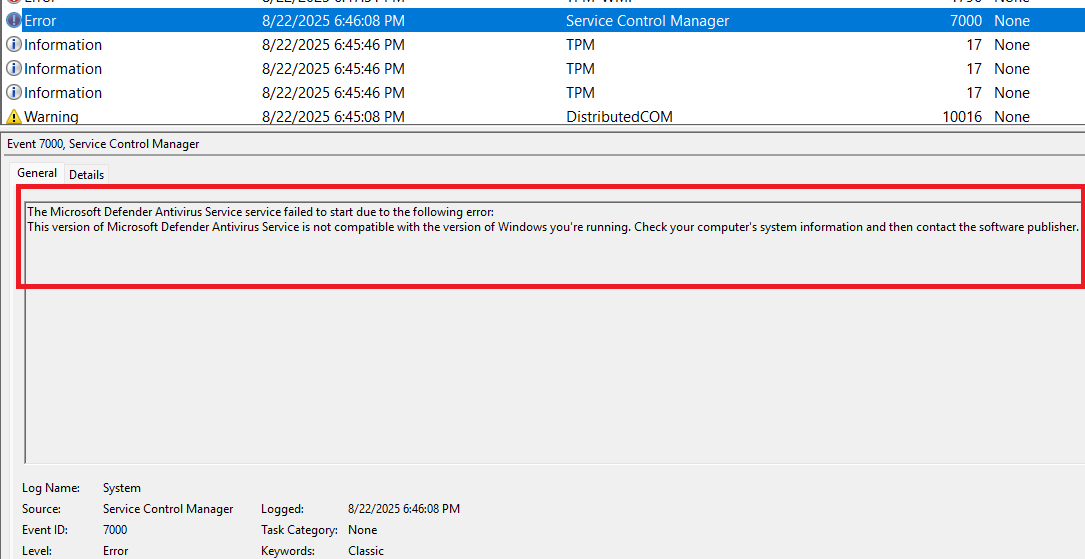
Task: Click the "Event 7000, Service Control Manager" pane header
Action: (x=103, y=144)
